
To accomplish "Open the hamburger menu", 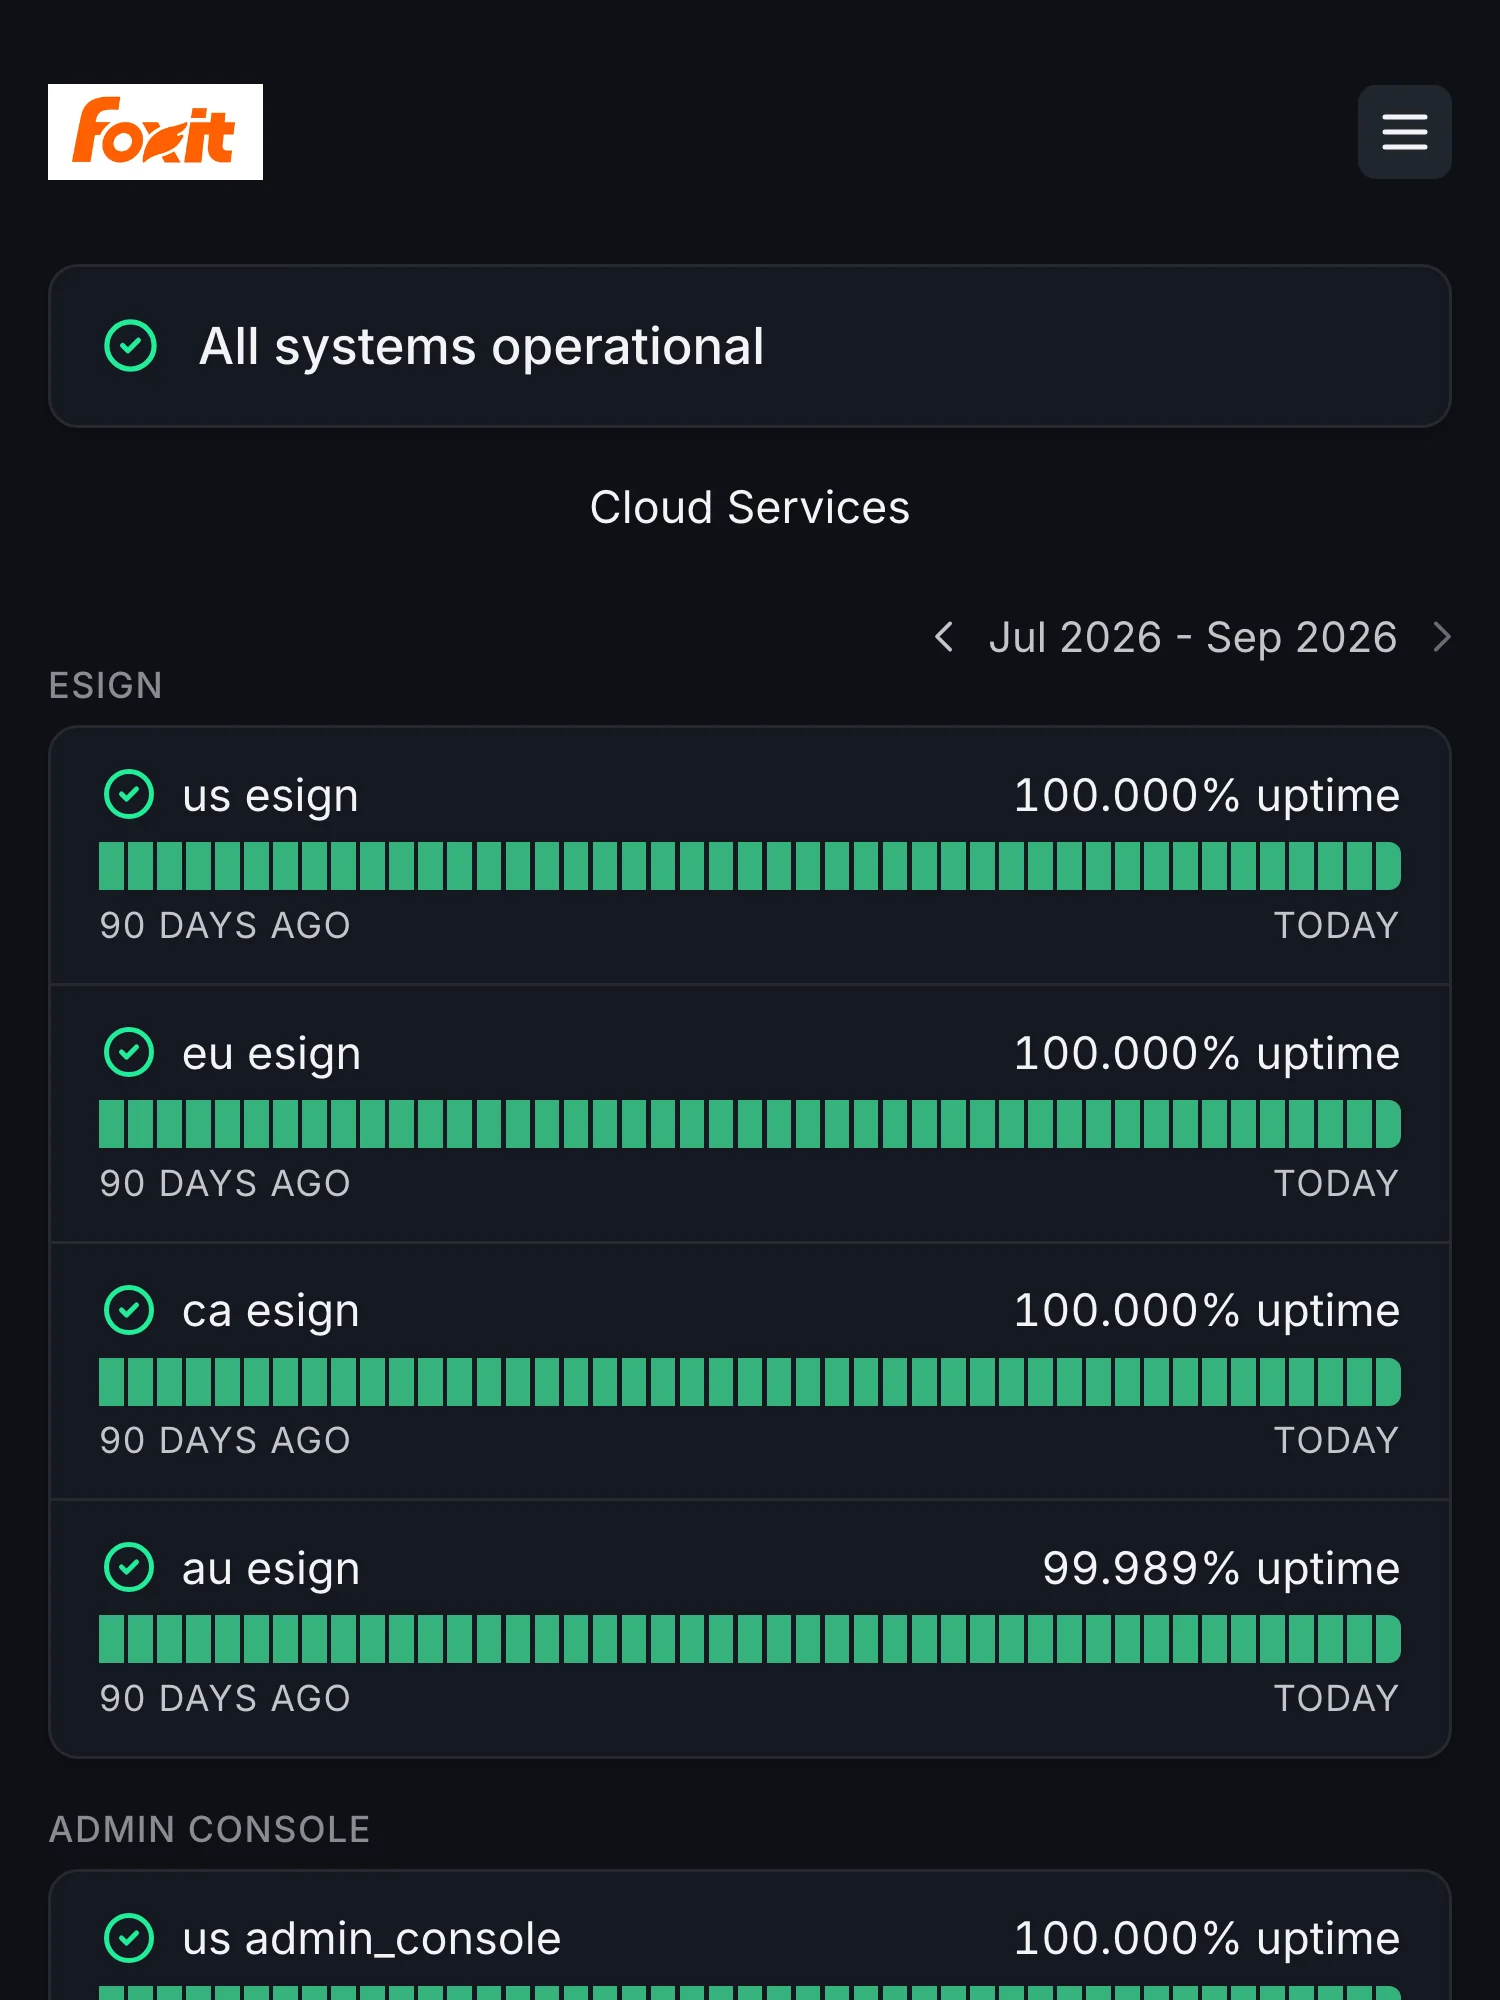I will (1404, 132).
